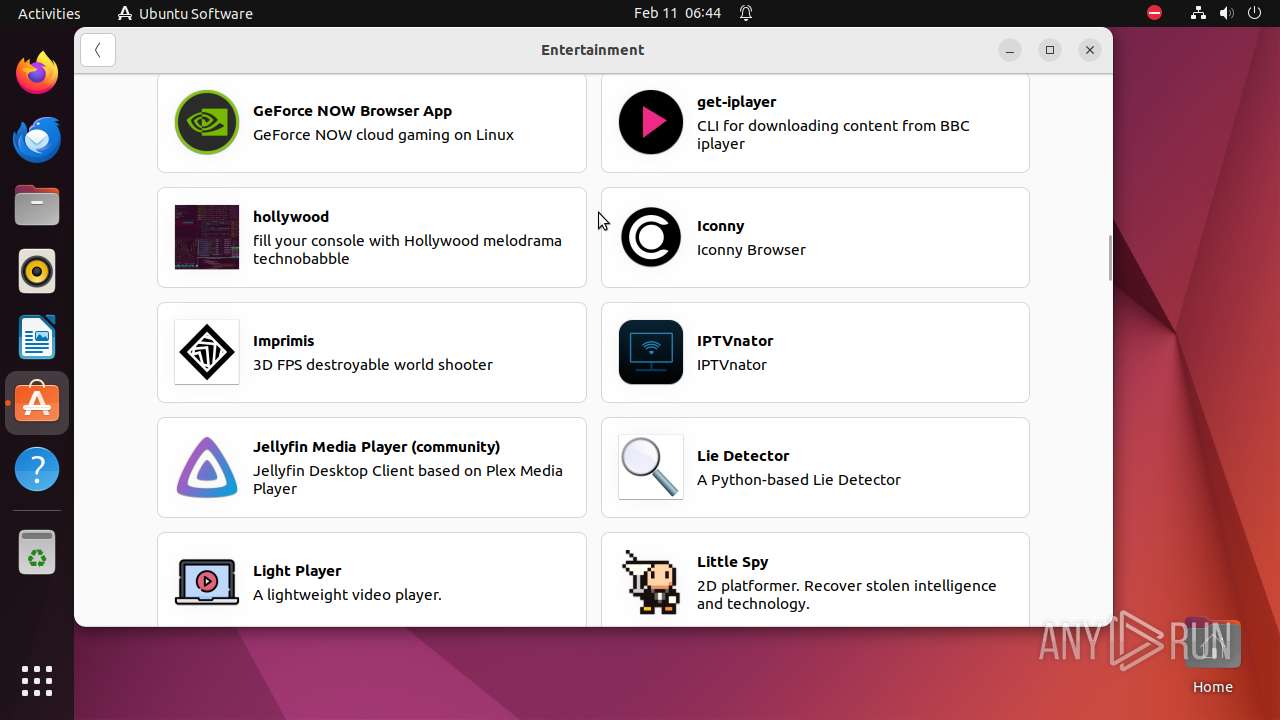The width and height of the screenshot is (1280, 720).
Task: Open the GeForce NOW Browser App title
Action: (x=352, y=111)
